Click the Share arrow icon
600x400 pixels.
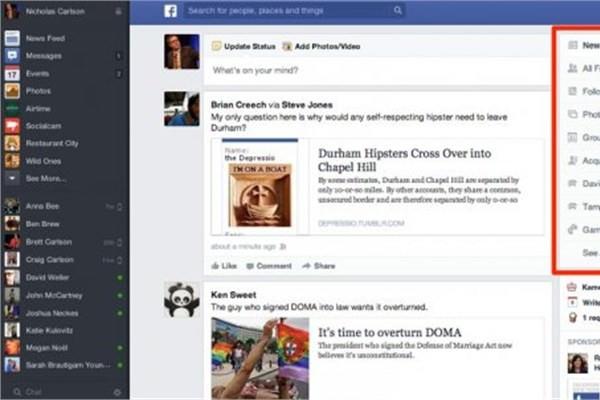point(306,266)
